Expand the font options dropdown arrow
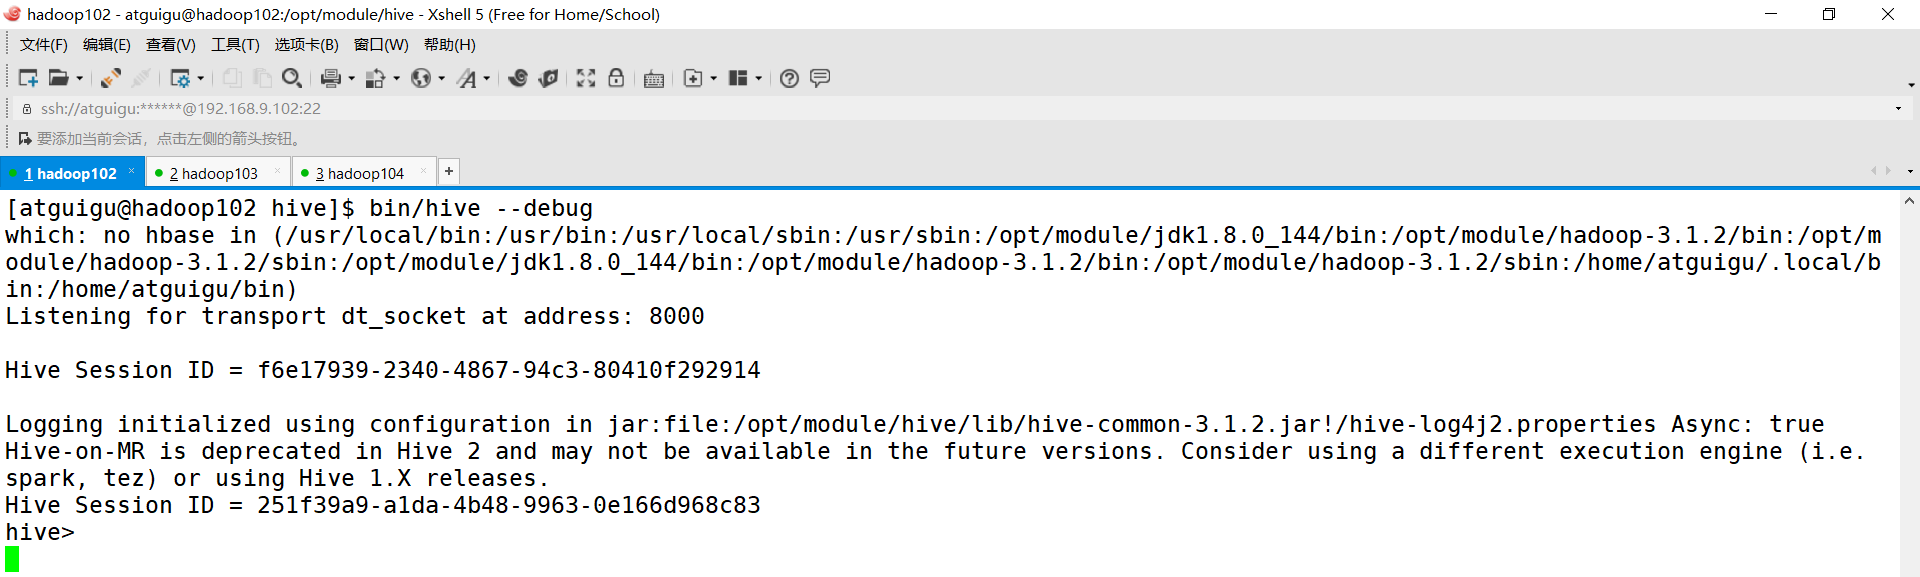Image resolution: width=1920 pixels, height=577 pixels. coord(487,78)
